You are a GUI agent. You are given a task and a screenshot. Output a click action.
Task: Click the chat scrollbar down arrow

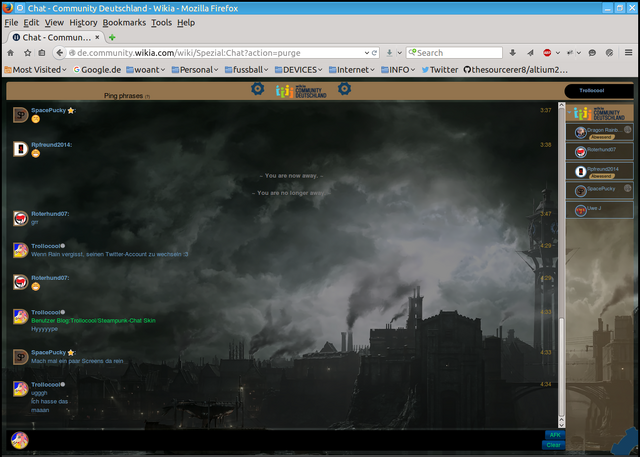[561, 424]
